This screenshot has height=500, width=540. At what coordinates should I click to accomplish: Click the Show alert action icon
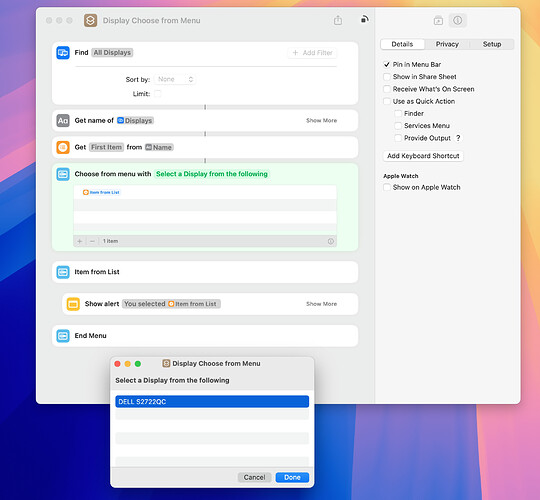(x=73, y=304)
